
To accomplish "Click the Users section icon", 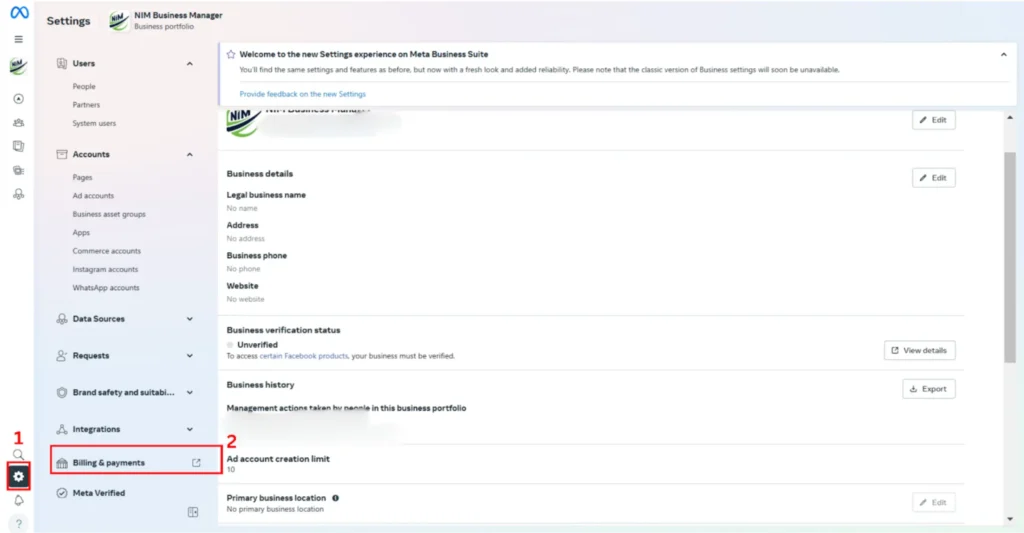I will point(62,63).
